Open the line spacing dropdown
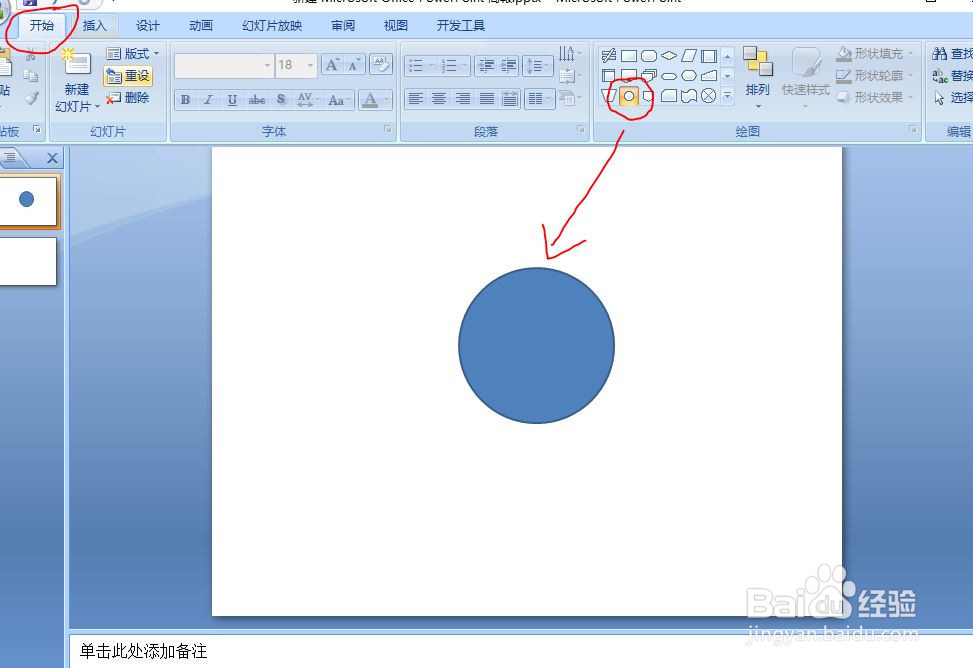973x668 pixels. point(537,65)
